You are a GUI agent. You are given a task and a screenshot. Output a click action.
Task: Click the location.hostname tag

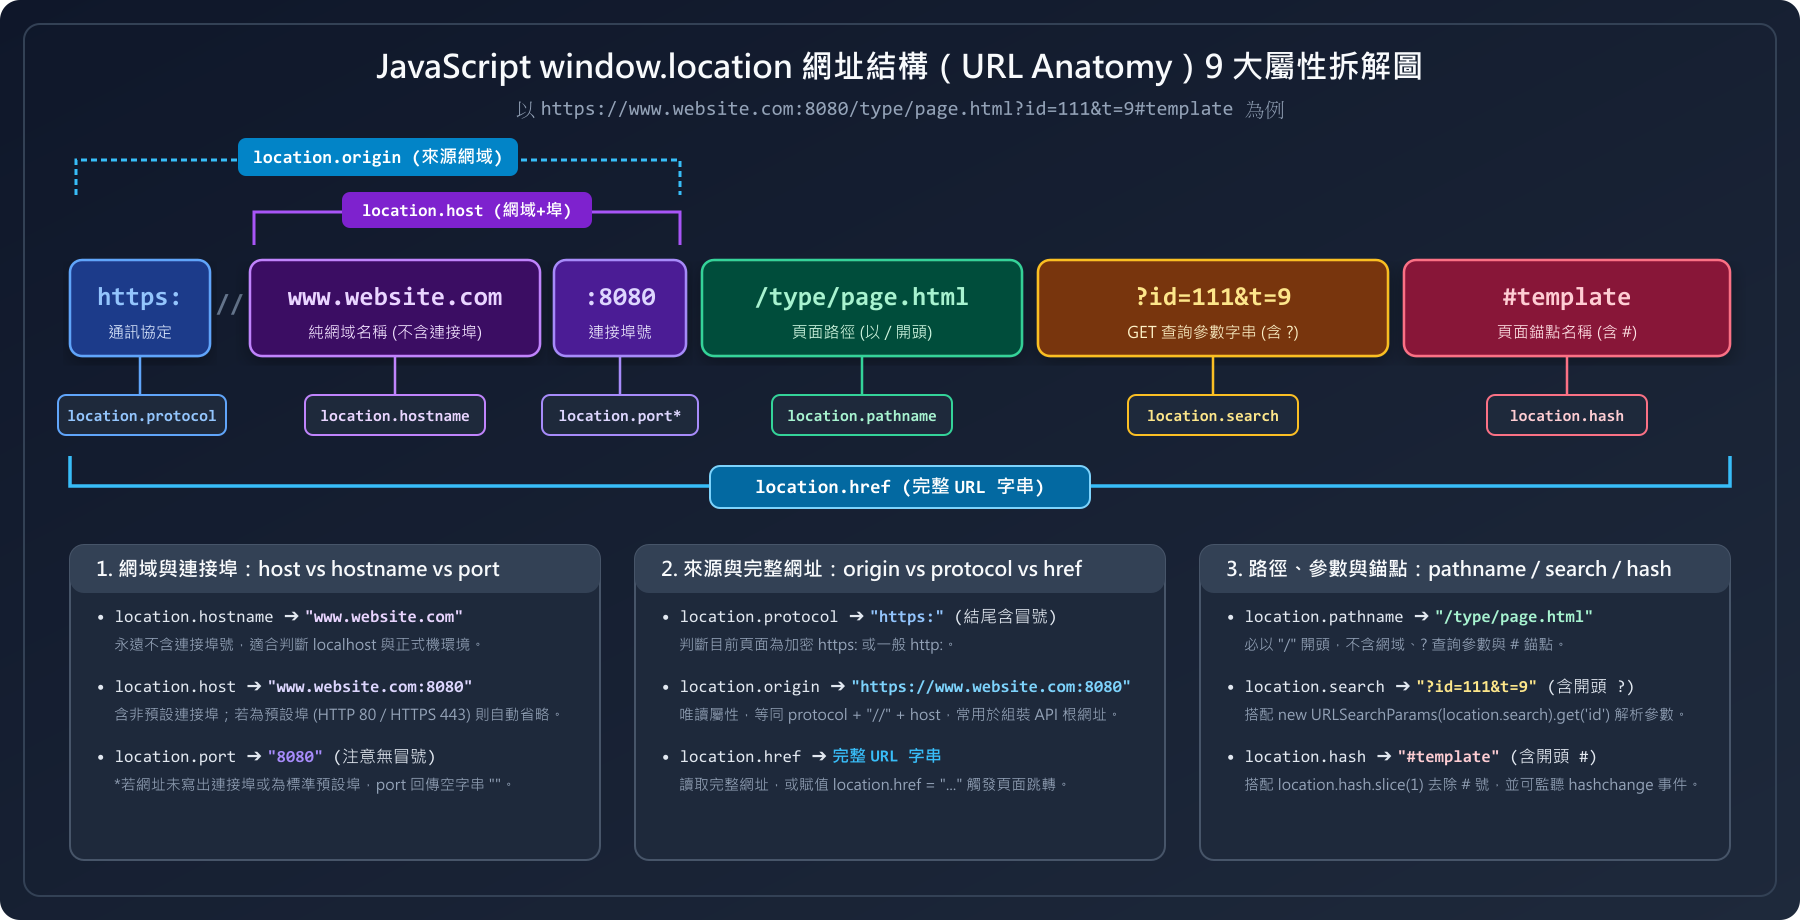click(x=395, y=415)
